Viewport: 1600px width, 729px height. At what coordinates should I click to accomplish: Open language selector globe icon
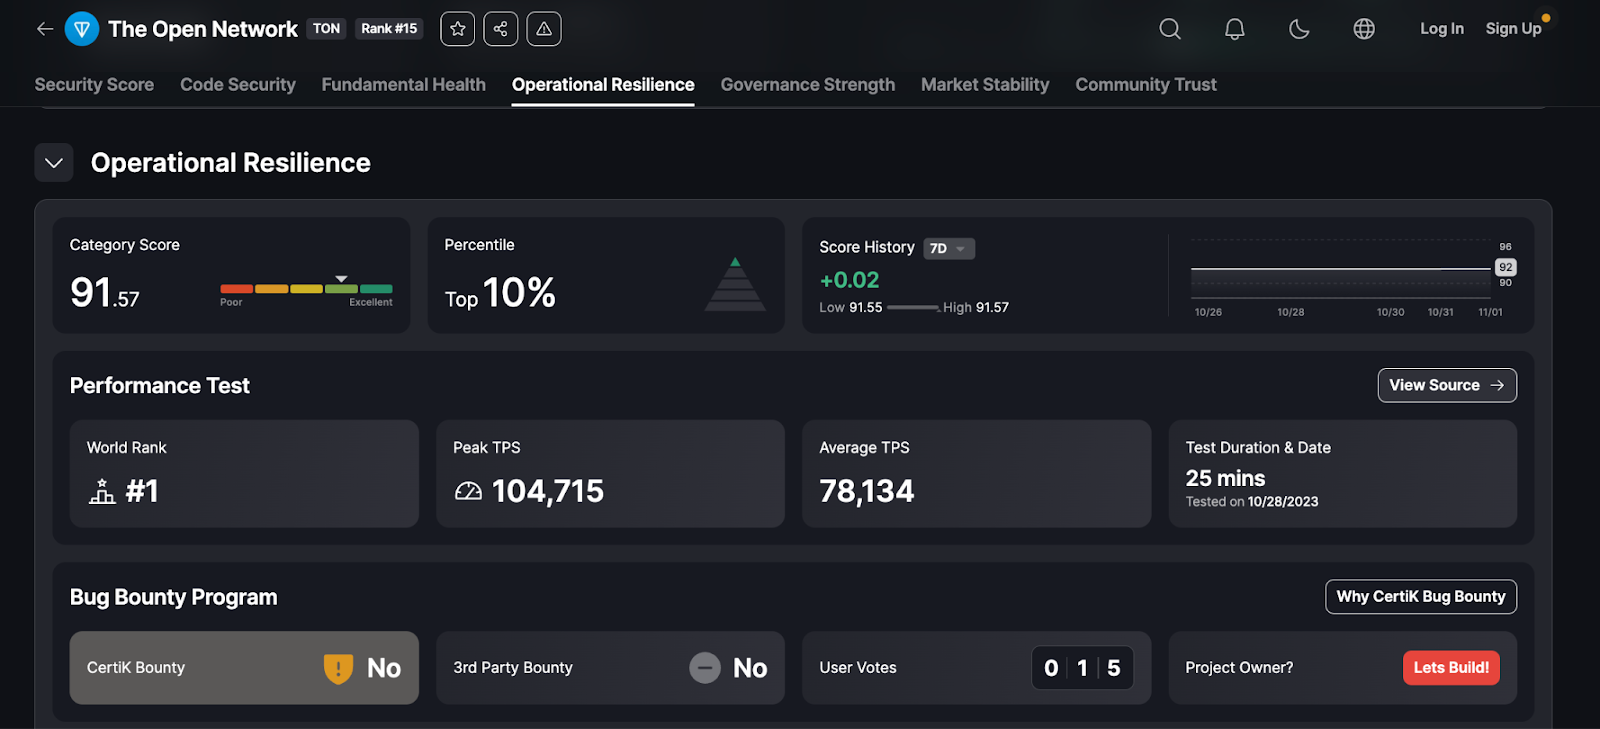[1364, 29]
